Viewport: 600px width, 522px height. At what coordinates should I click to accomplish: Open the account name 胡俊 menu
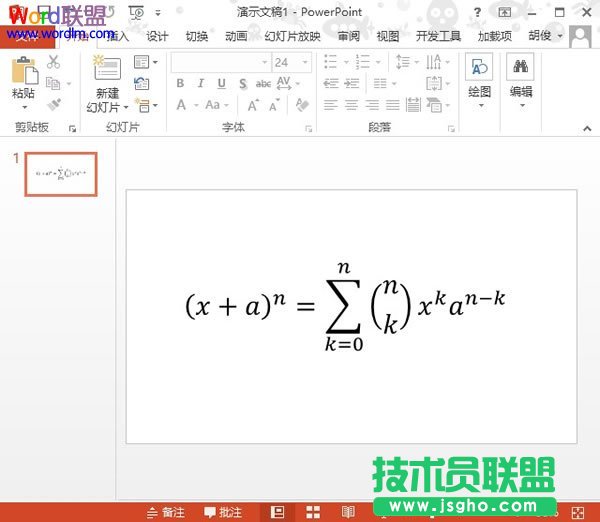pos(545,36)
